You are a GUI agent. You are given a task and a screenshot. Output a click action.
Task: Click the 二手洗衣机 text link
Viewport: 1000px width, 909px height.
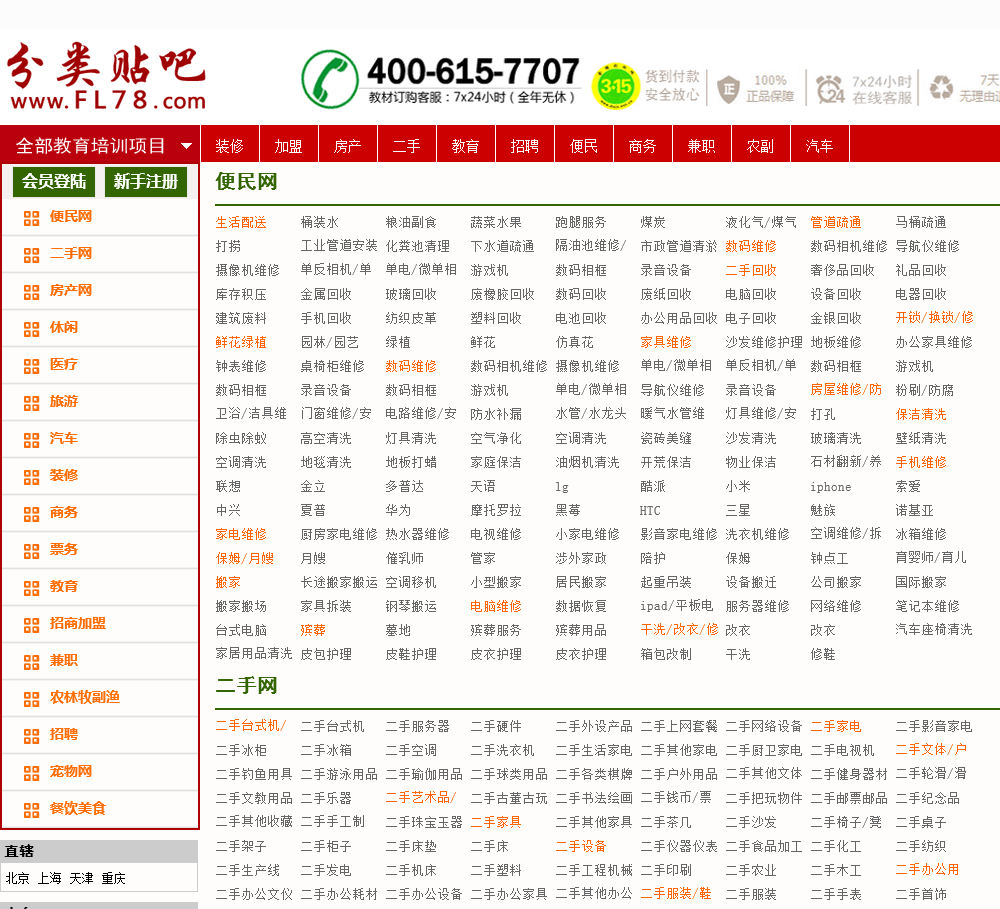pos(502,750)
